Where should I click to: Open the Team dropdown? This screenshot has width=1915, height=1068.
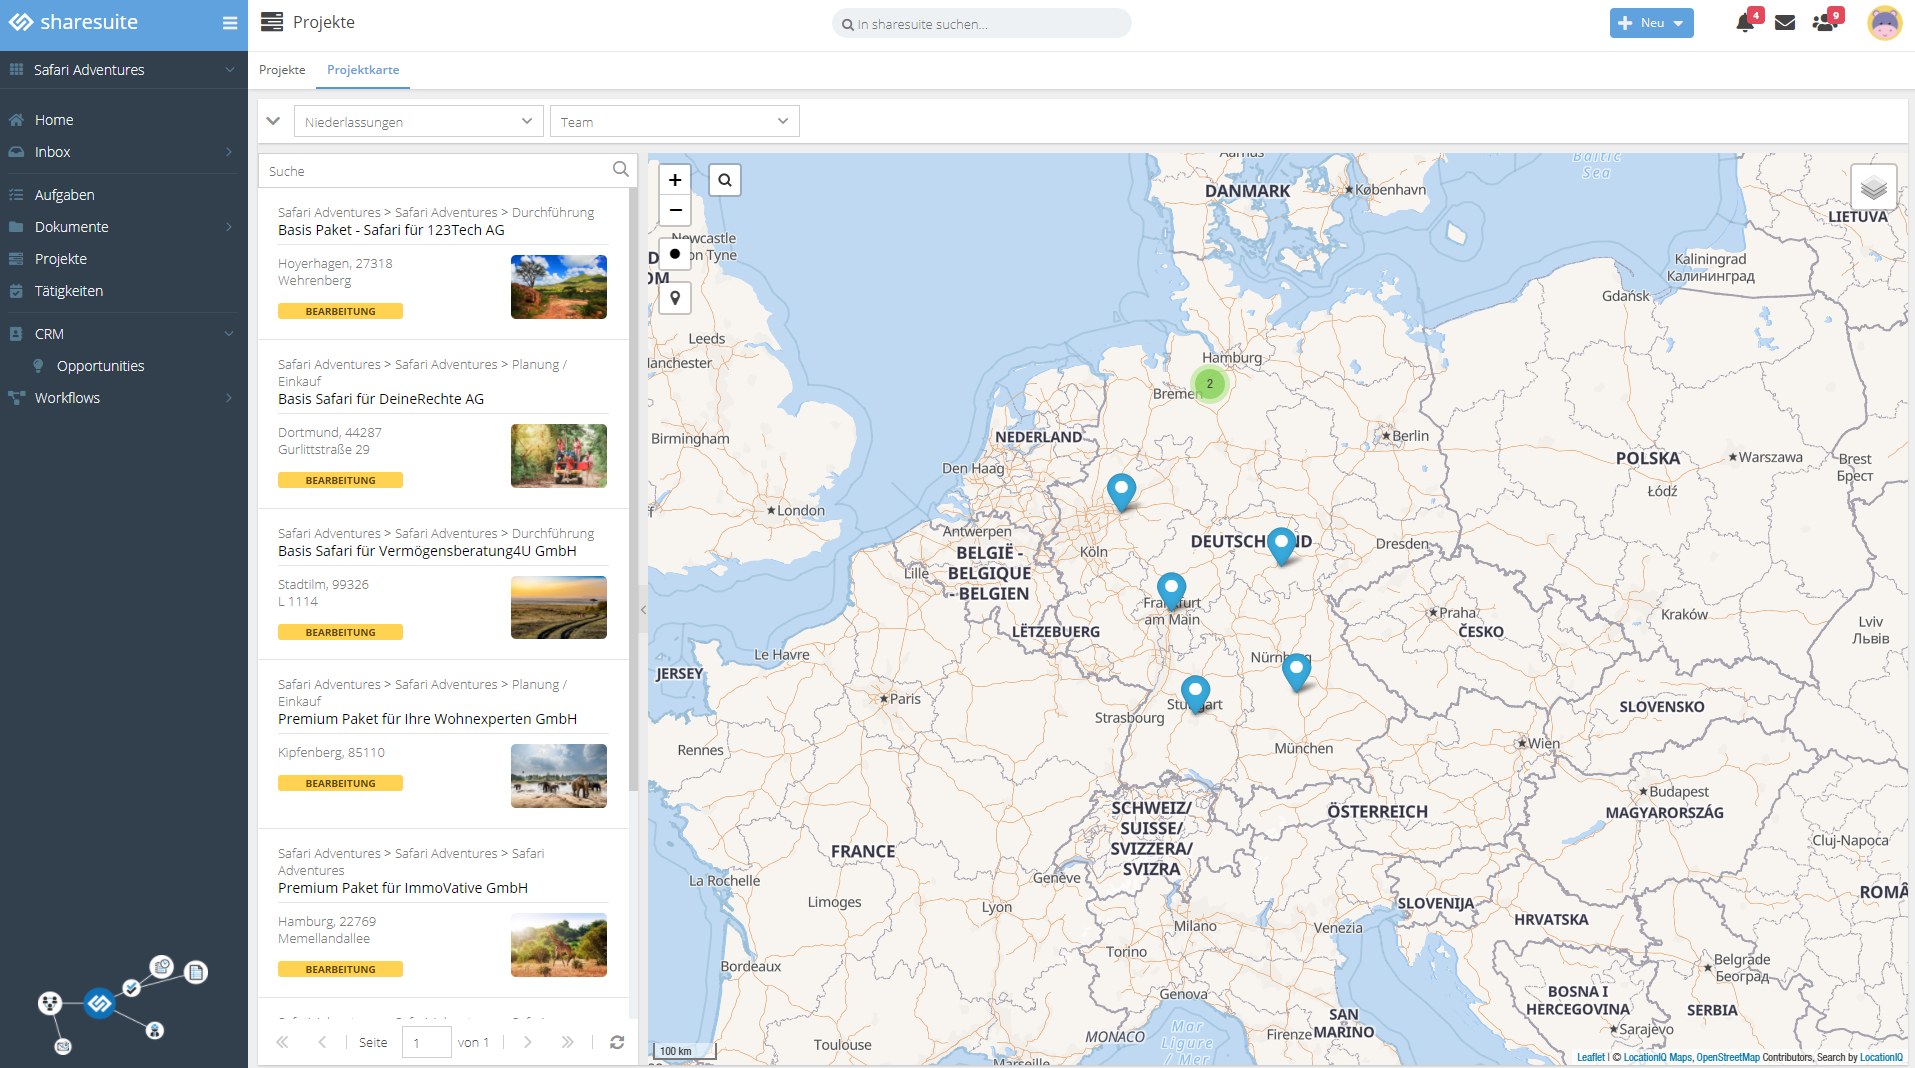pyautogui.click(x=674, y=122)
